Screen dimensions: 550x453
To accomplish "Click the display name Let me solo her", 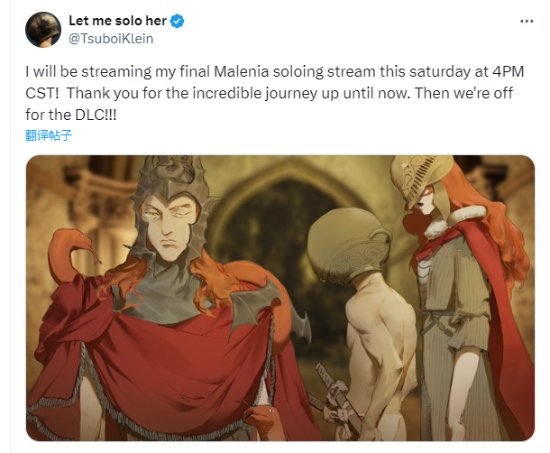I will pyautogui.click(x=118, y=21).
